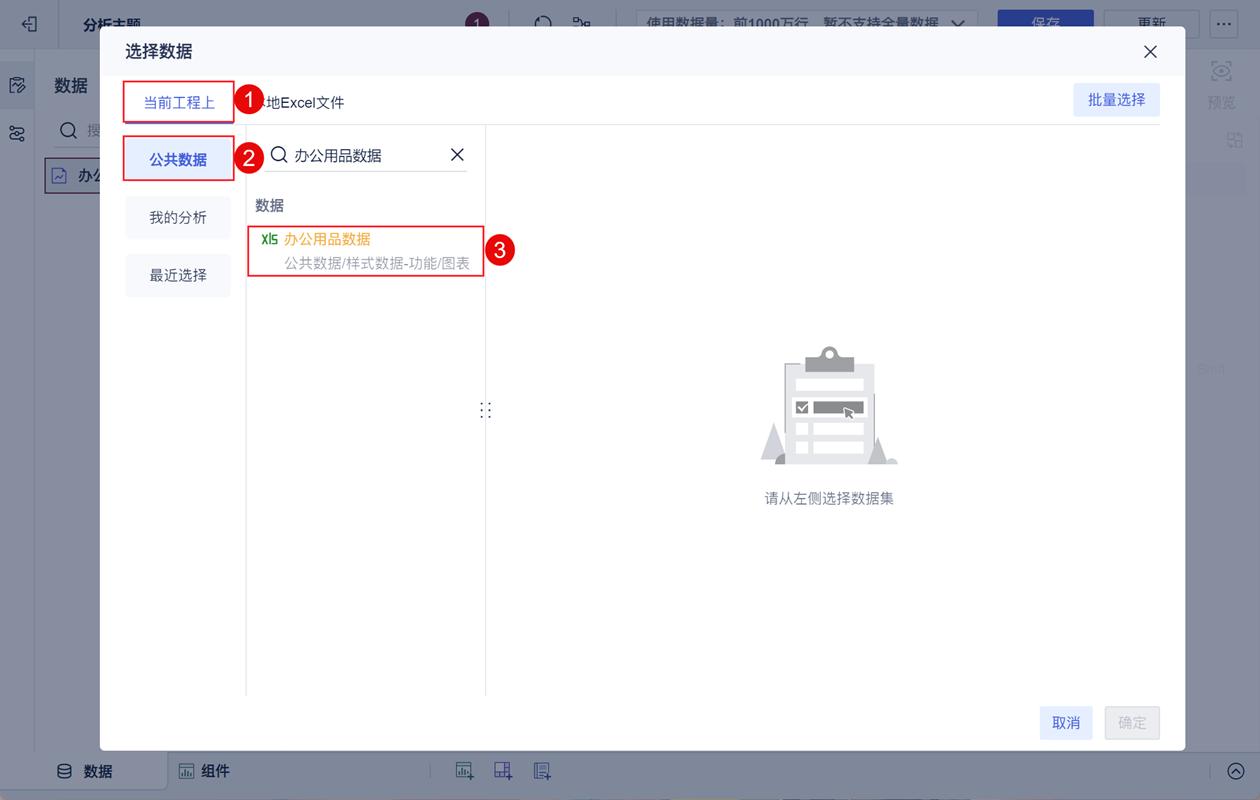Viewport: 1260px width, 800px height.
Task: Click the magnifier icon in dialog search box
Action: pyautogui.click(x=280, y=155)
